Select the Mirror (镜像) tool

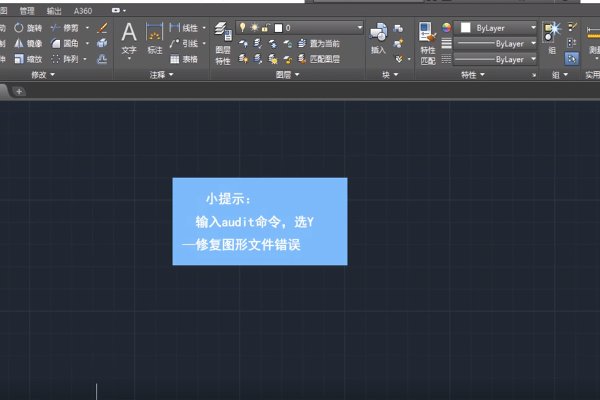pos(28,43)
